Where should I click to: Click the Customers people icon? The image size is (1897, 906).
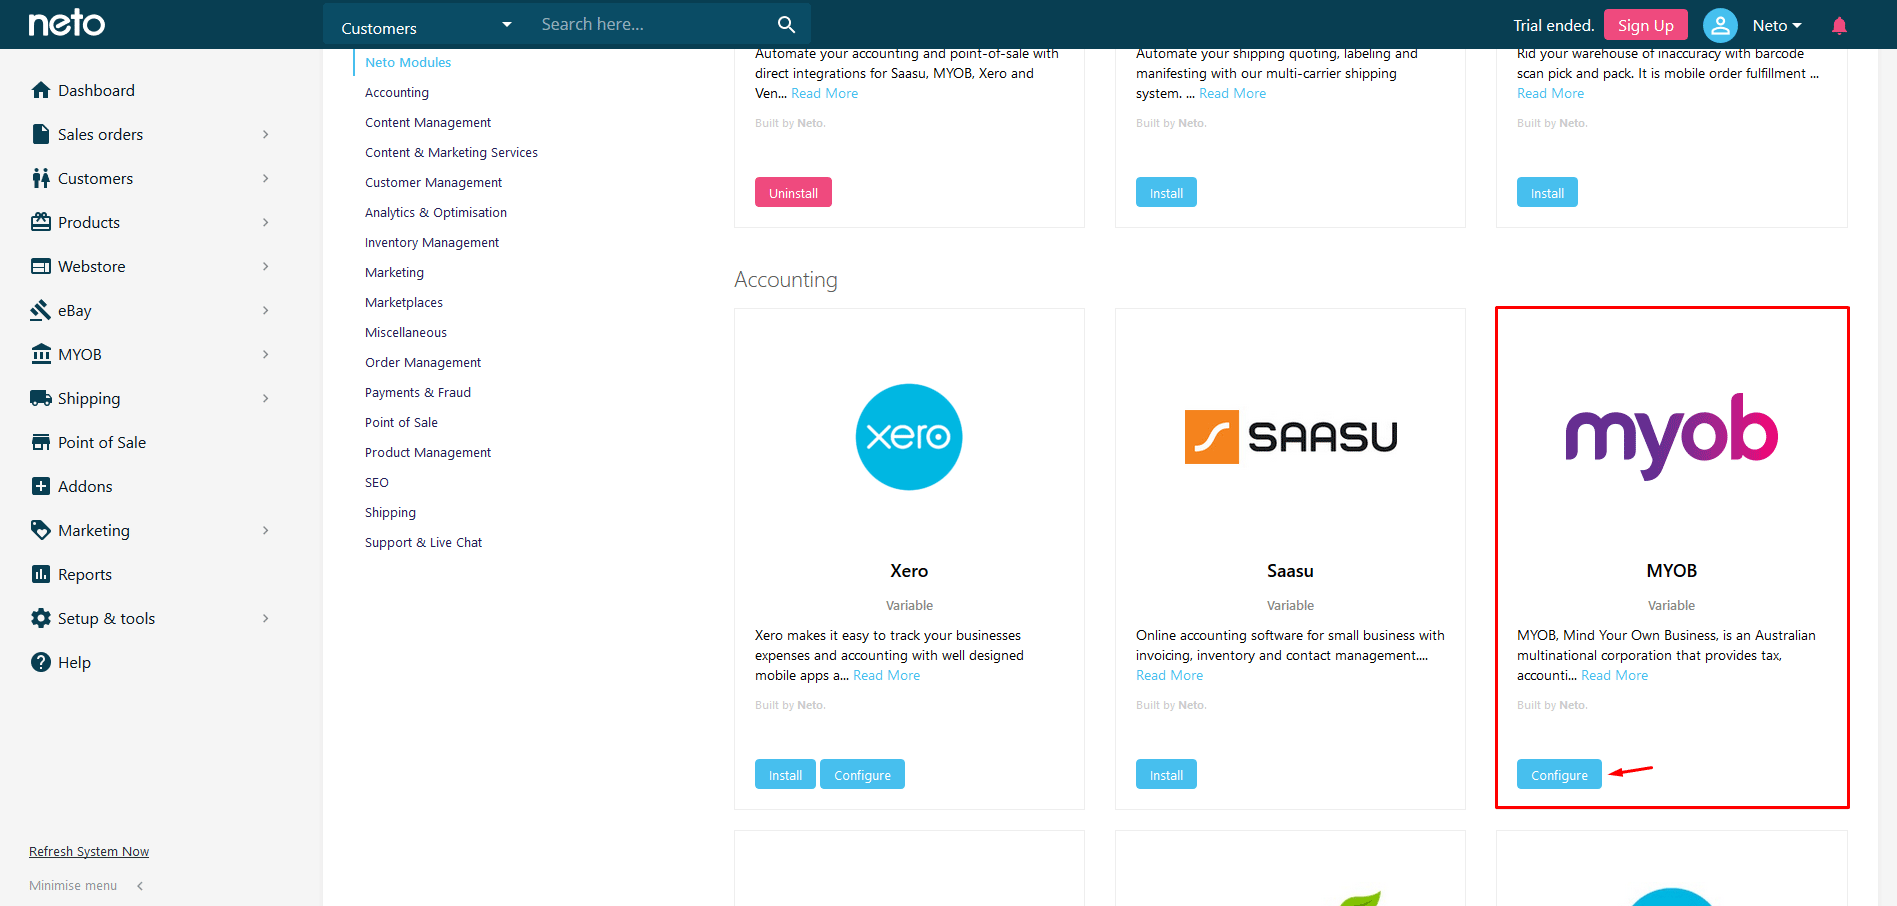tap(41, 178)
